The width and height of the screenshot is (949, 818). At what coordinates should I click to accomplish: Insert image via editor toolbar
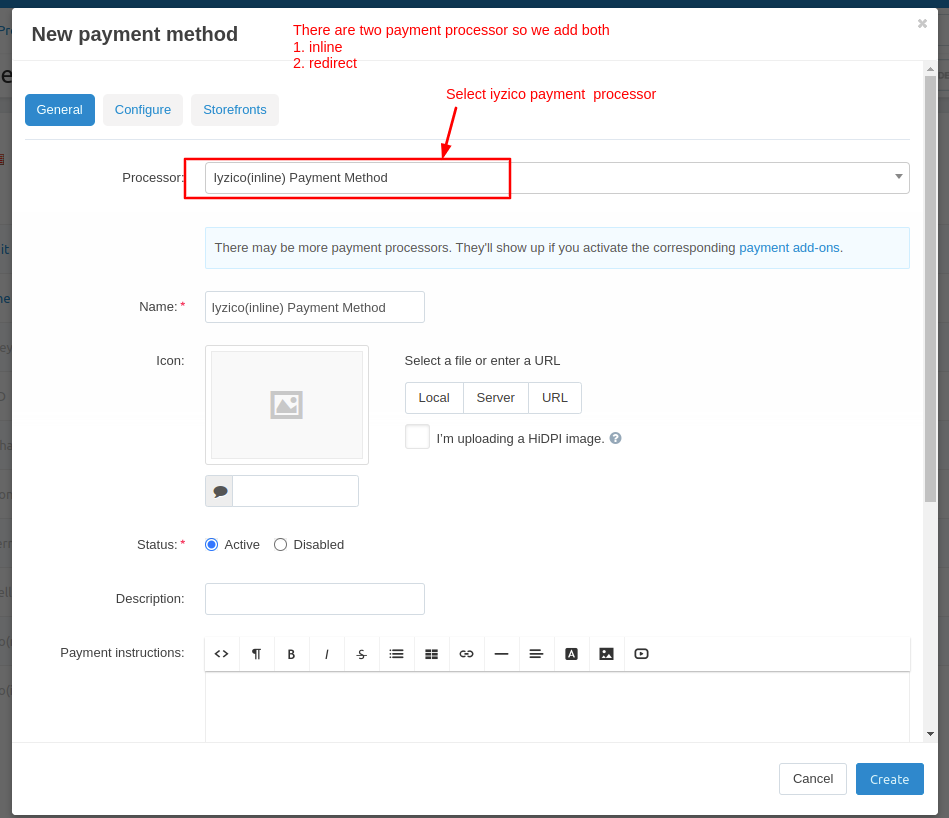click(606, 653)
